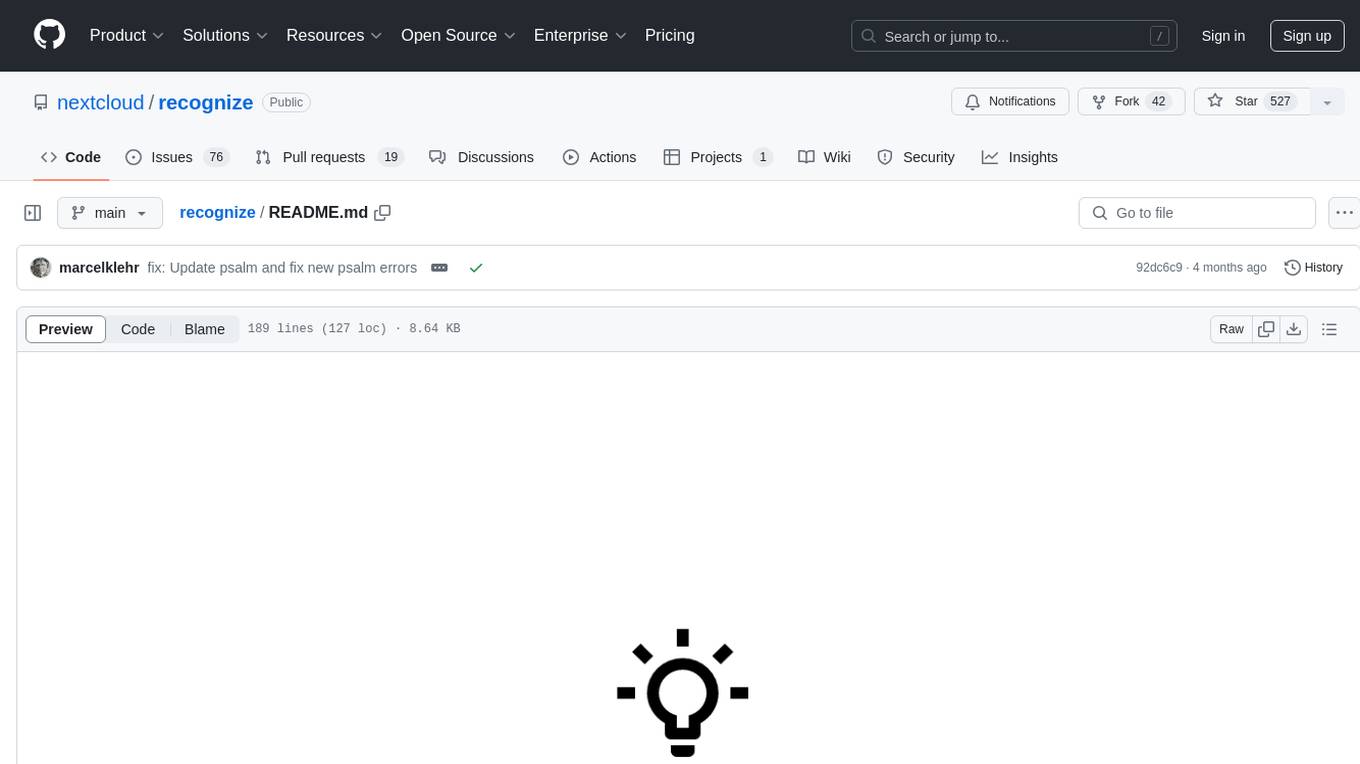Click the GitHub logo icon
The width and height of the screenshot is (1360, 764).
(49, 35)
